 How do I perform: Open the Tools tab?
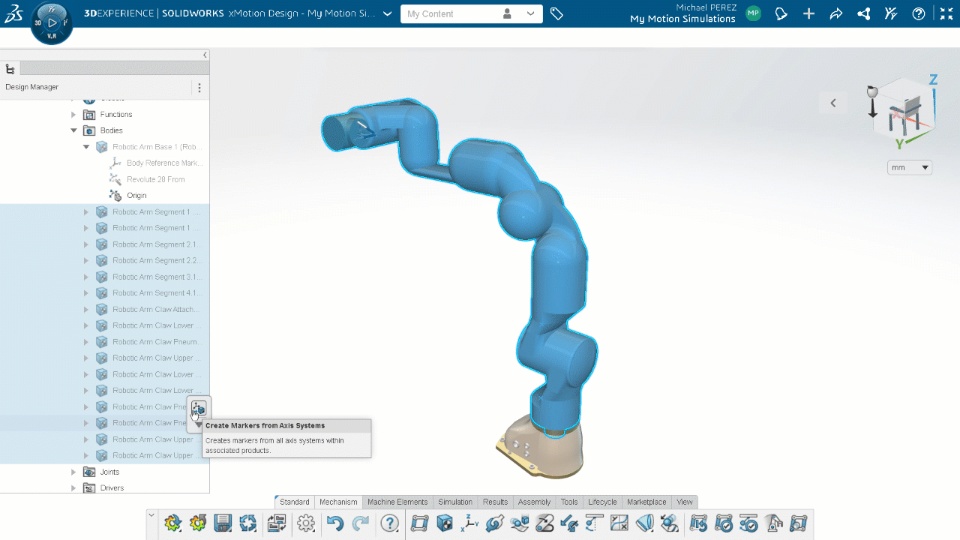coord(569,502)
